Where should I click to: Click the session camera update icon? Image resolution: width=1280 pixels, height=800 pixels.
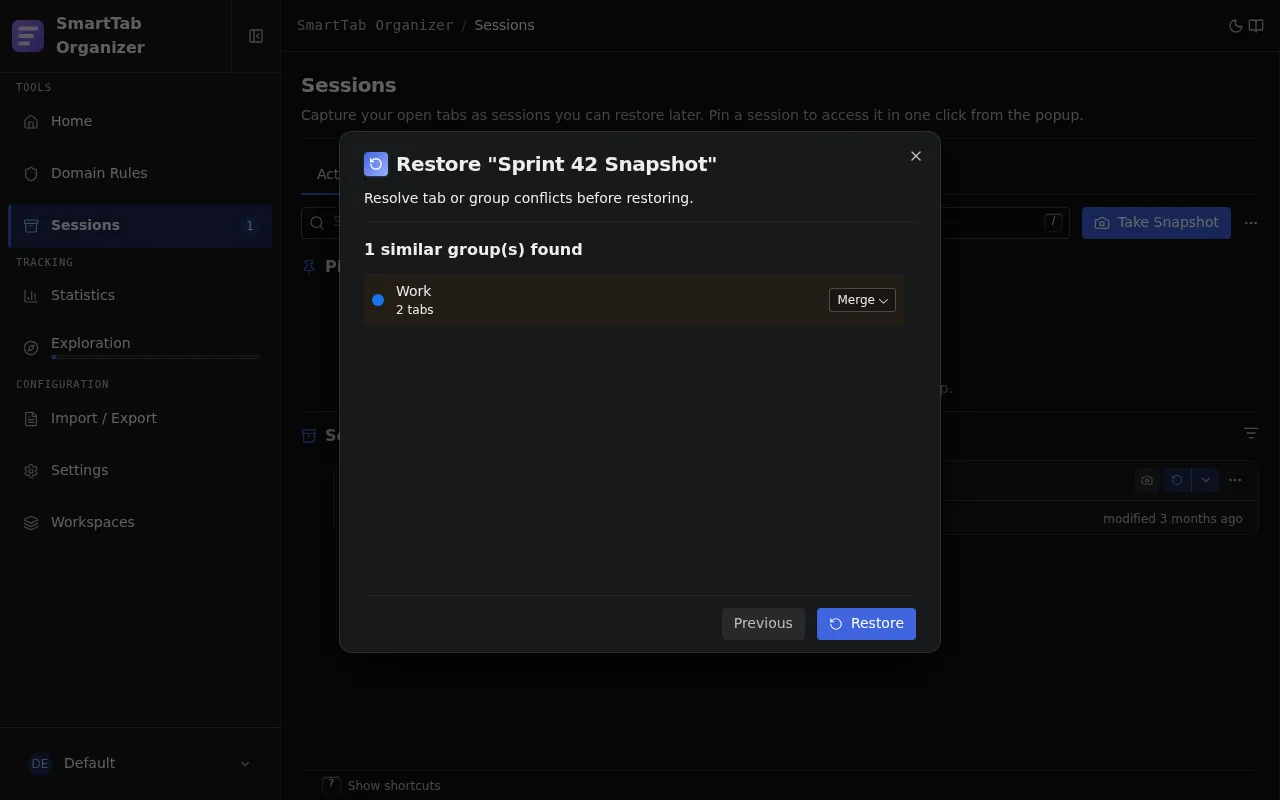click(x=1147, y=480)
